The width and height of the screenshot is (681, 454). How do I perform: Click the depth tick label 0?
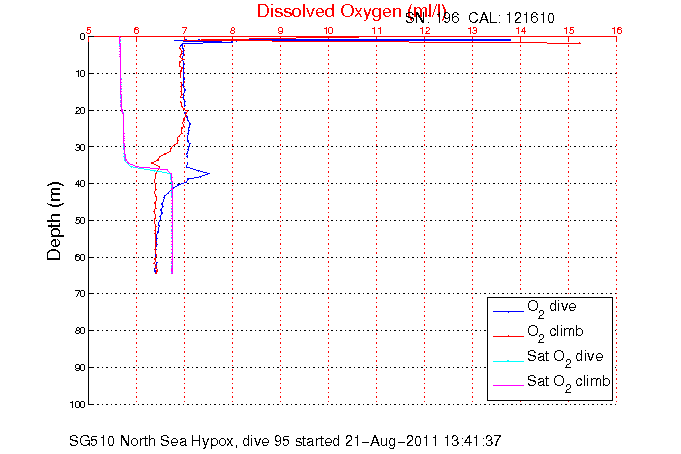[x=82, y=37]
